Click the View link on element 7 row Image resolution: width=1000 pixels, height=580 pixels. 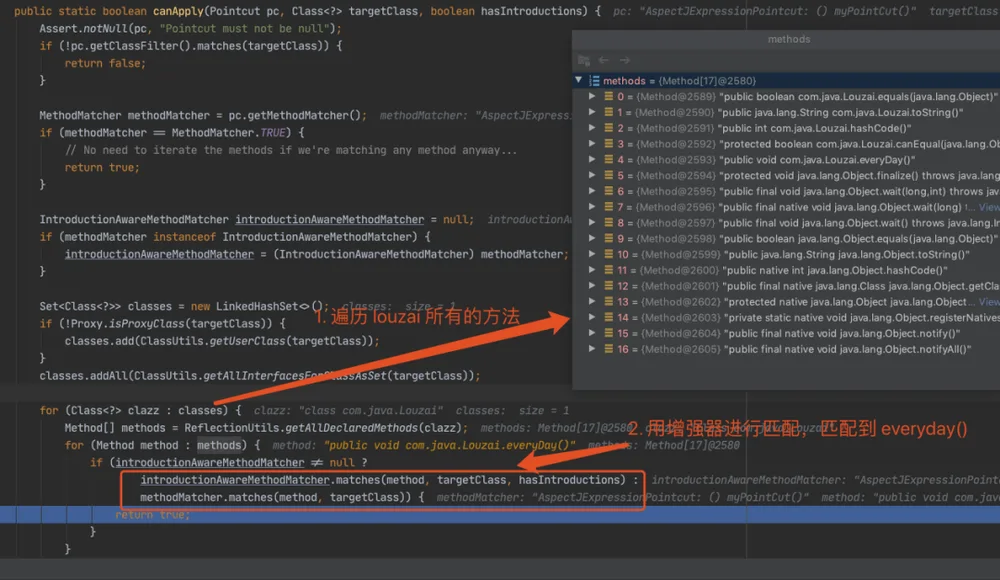pyautogui.click(x=989, y=207)
